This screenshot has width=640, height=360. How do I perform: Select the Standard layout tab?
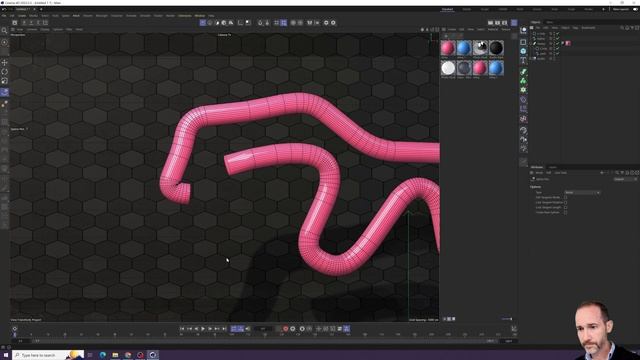(x=447, y=9)
